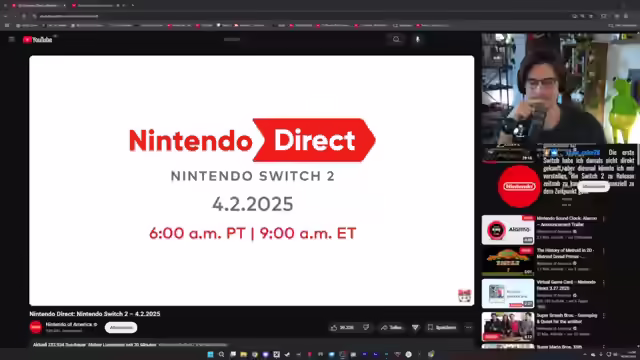Open options menu for Alarmo Announcement Trailer

tap(604, 219)
